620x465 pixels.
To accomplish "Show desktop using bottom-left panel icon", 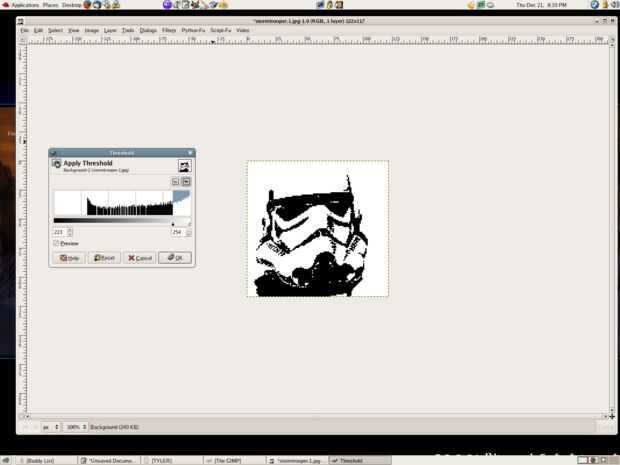I will [7, 460].
